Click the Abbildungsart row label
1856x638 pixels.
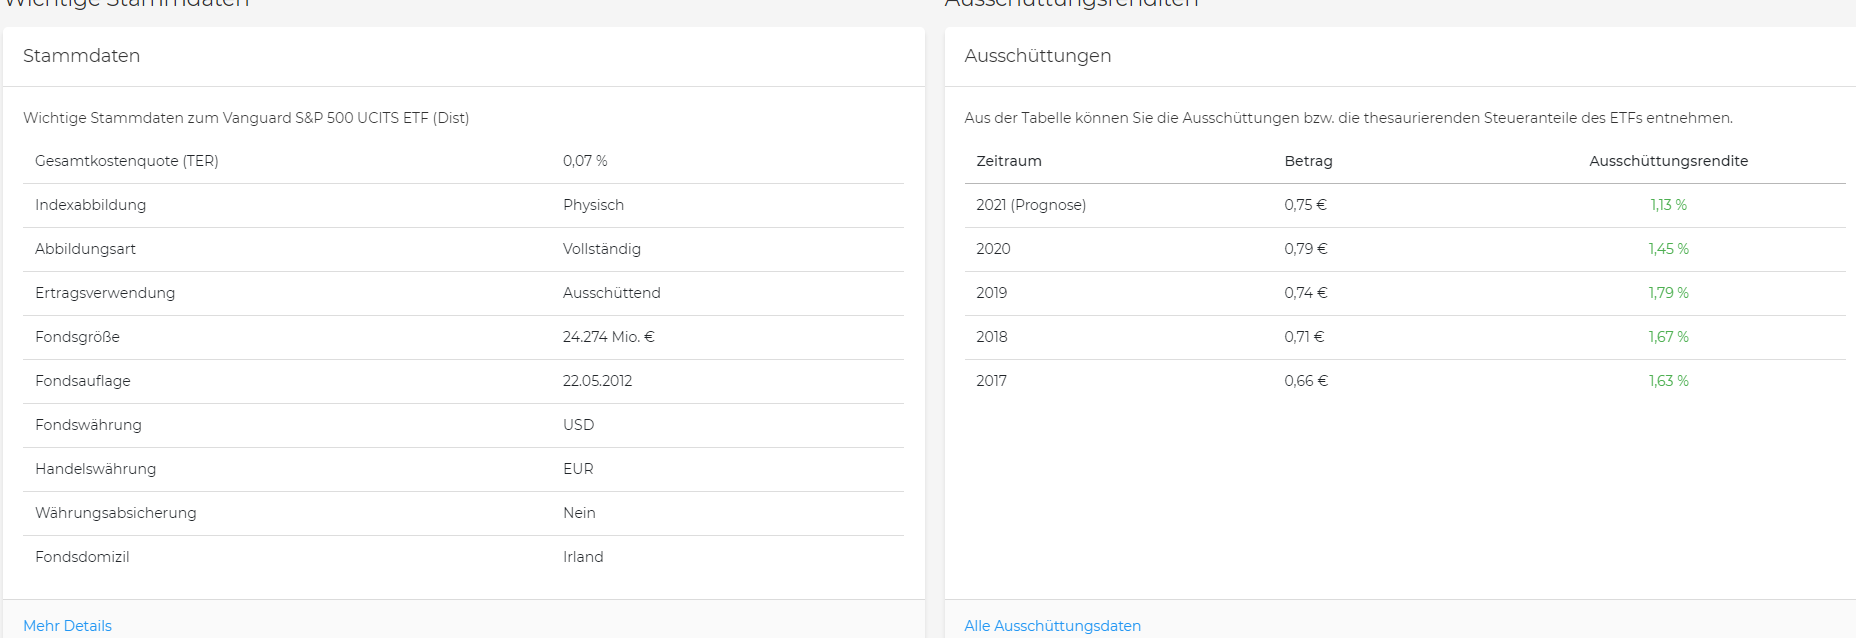tap(85, 249)
